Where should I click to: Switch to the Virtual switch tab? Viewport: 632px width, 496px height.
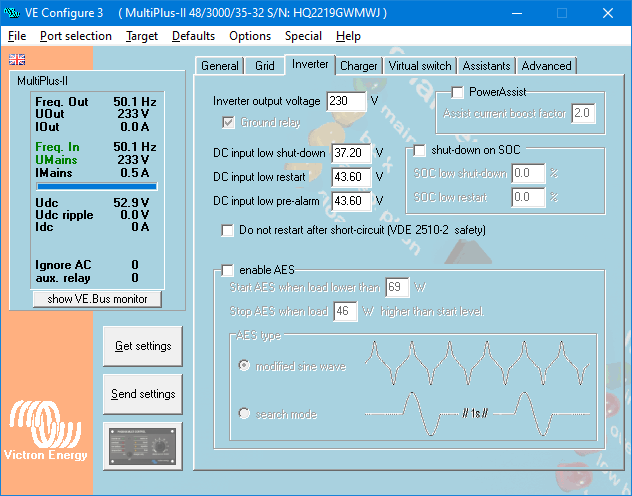(x=420, y=66)
